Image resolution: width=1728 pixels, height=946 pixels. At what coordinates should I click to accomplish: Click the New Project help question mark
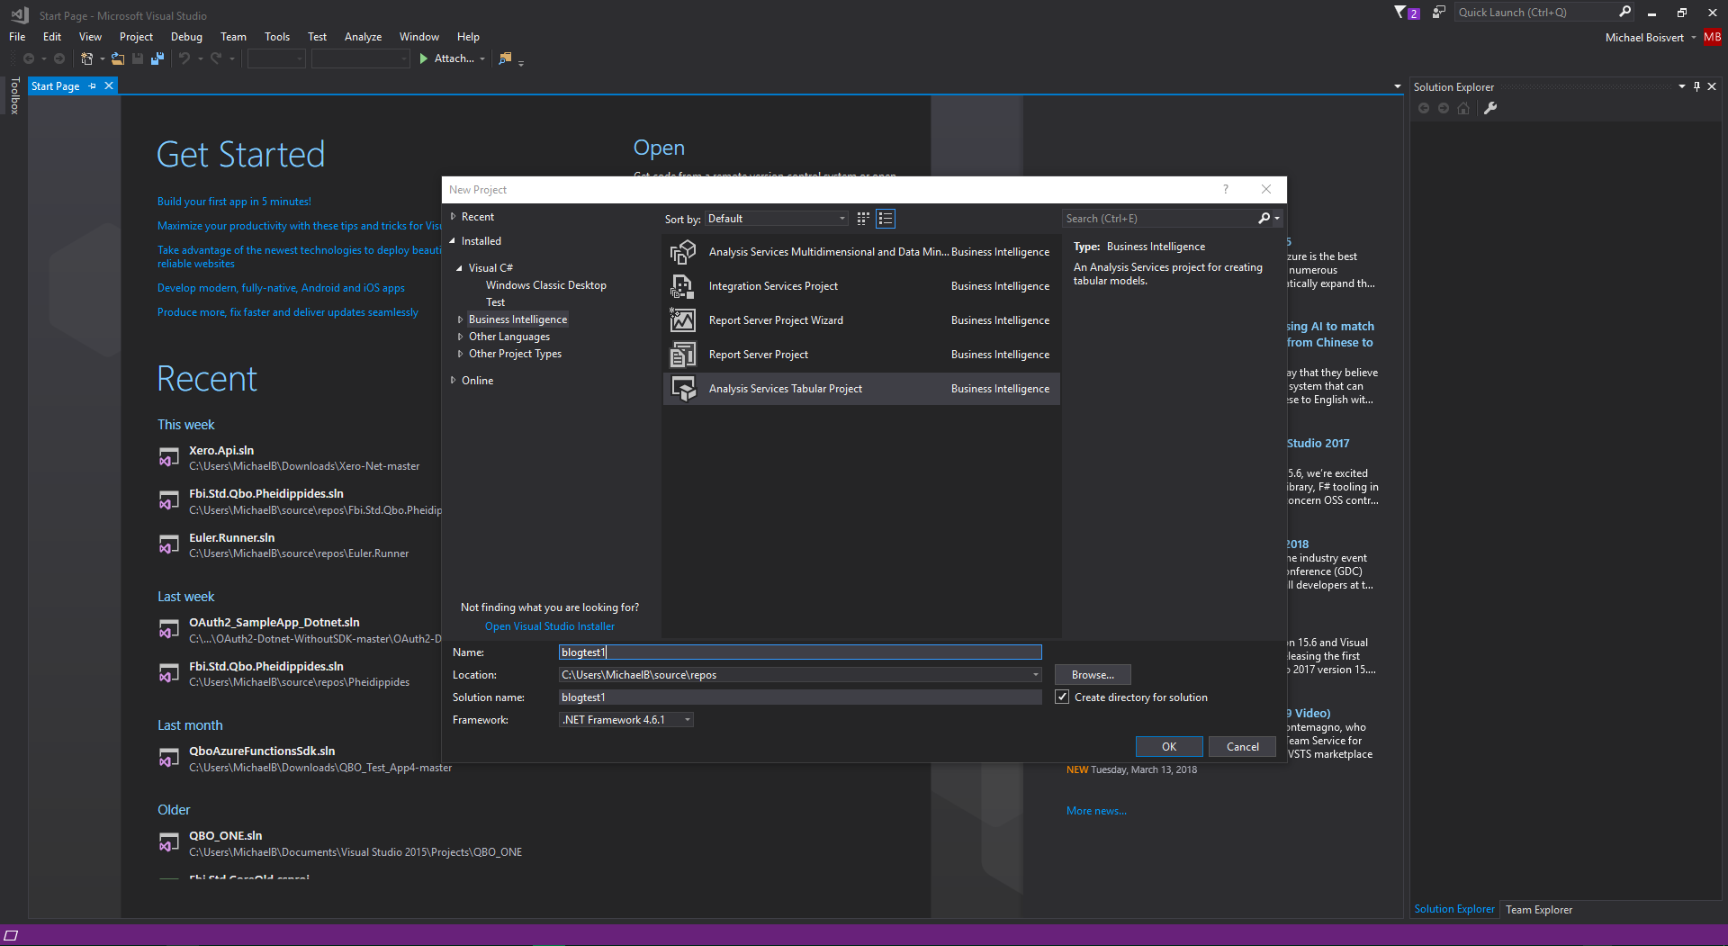pyautogui.click(x=1226, y=189)
